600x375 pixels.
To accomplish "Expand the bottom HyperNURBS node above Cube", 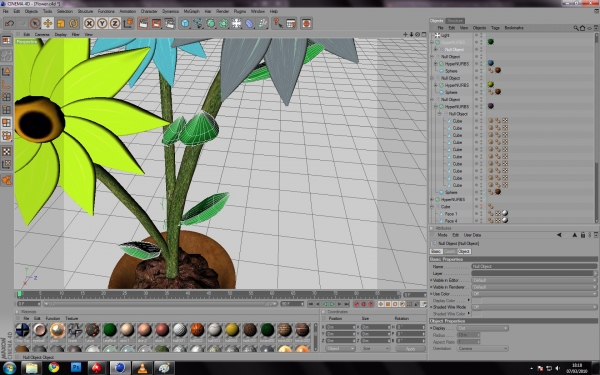I will (432, 199).
